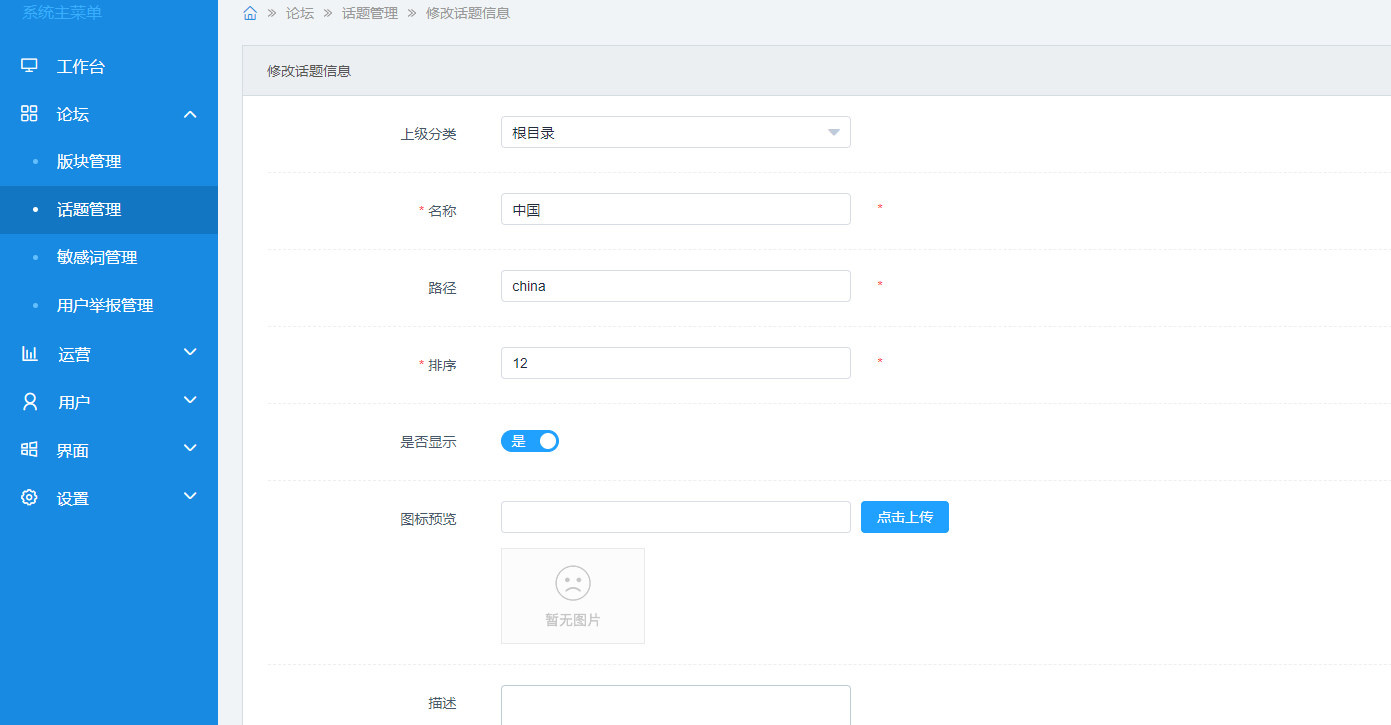Viewport: 1391px width, 725px height.
Task: Click the 工作台 monitor icon
Action: [29, 66]
